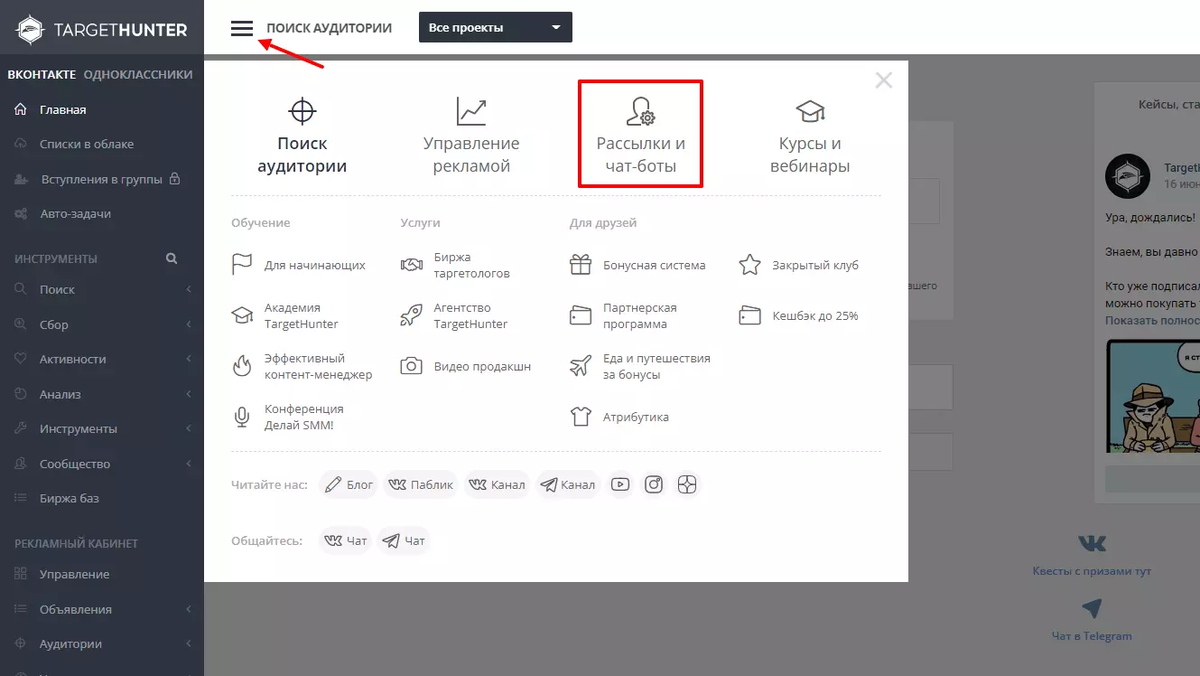Screen dimensions: 1200x676
Task: Click the Еда и путешествия airplane icon
Action: pyautogui.click(x=581, y=366)
